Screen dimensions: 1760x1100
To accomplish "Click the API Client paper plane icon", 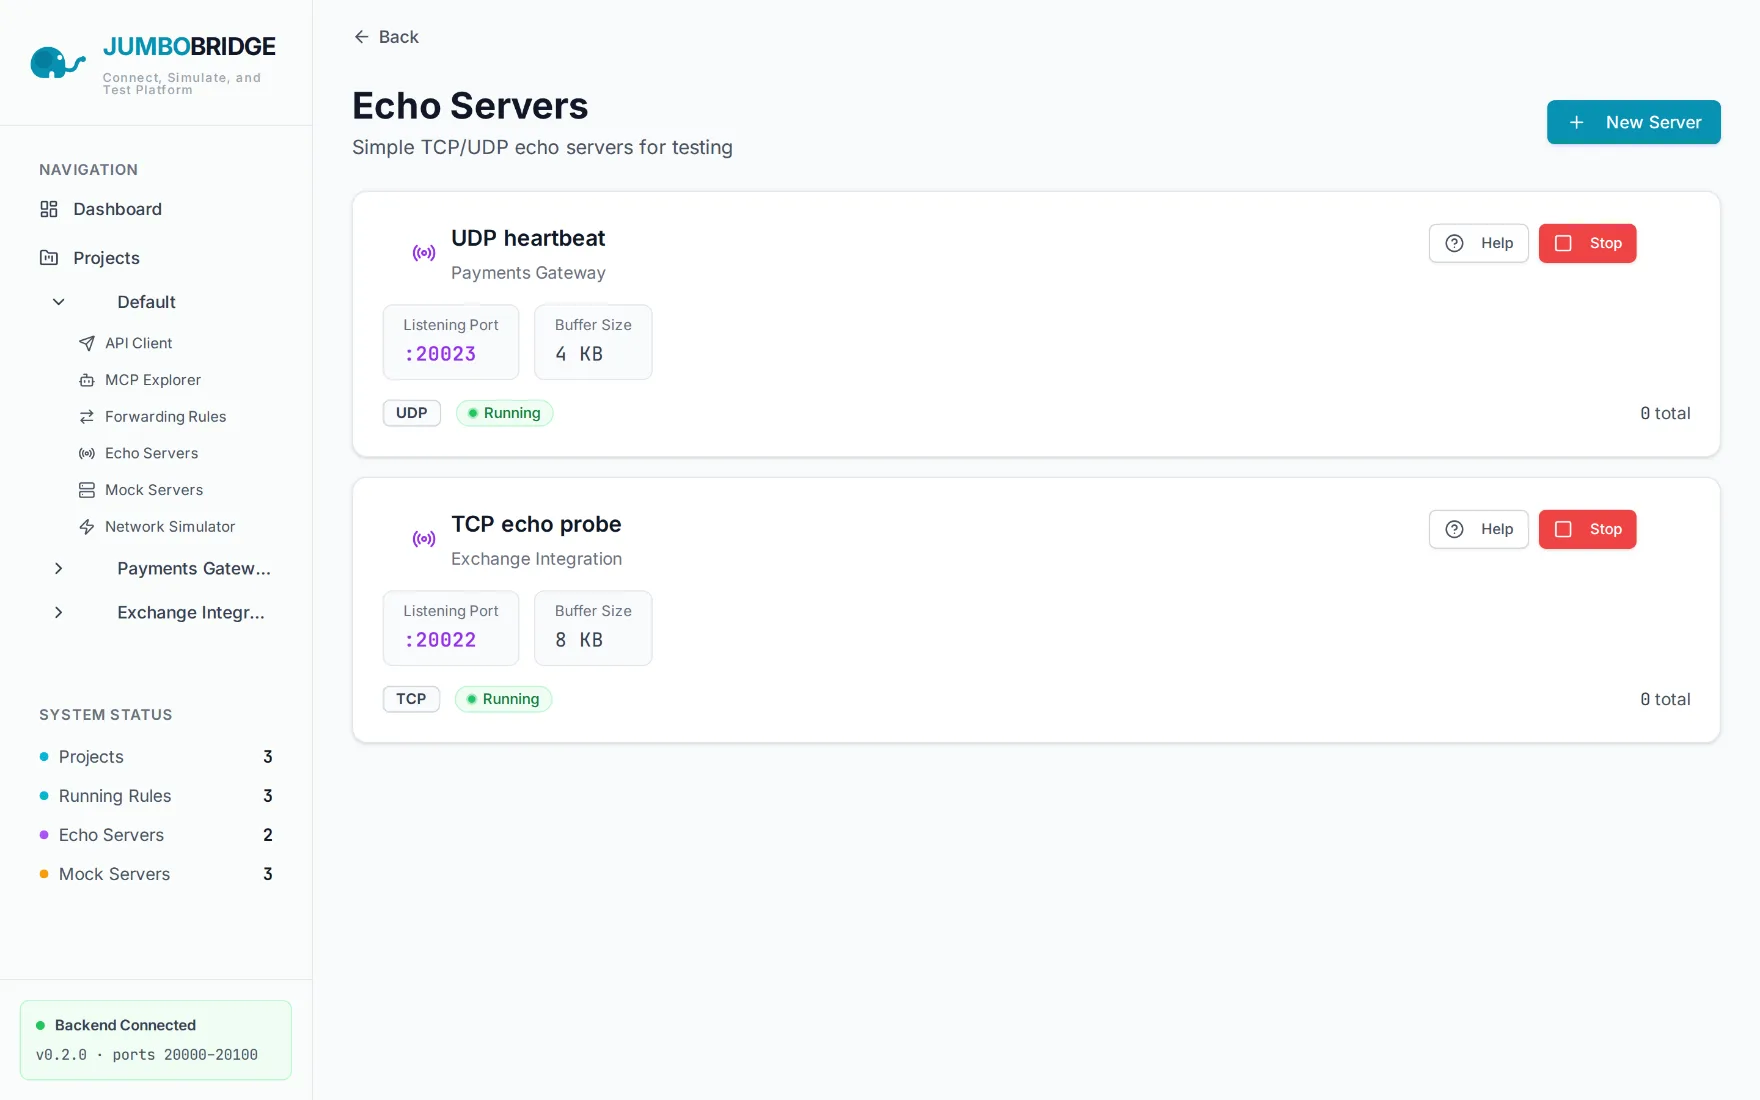I will click(x=87, y=343).
